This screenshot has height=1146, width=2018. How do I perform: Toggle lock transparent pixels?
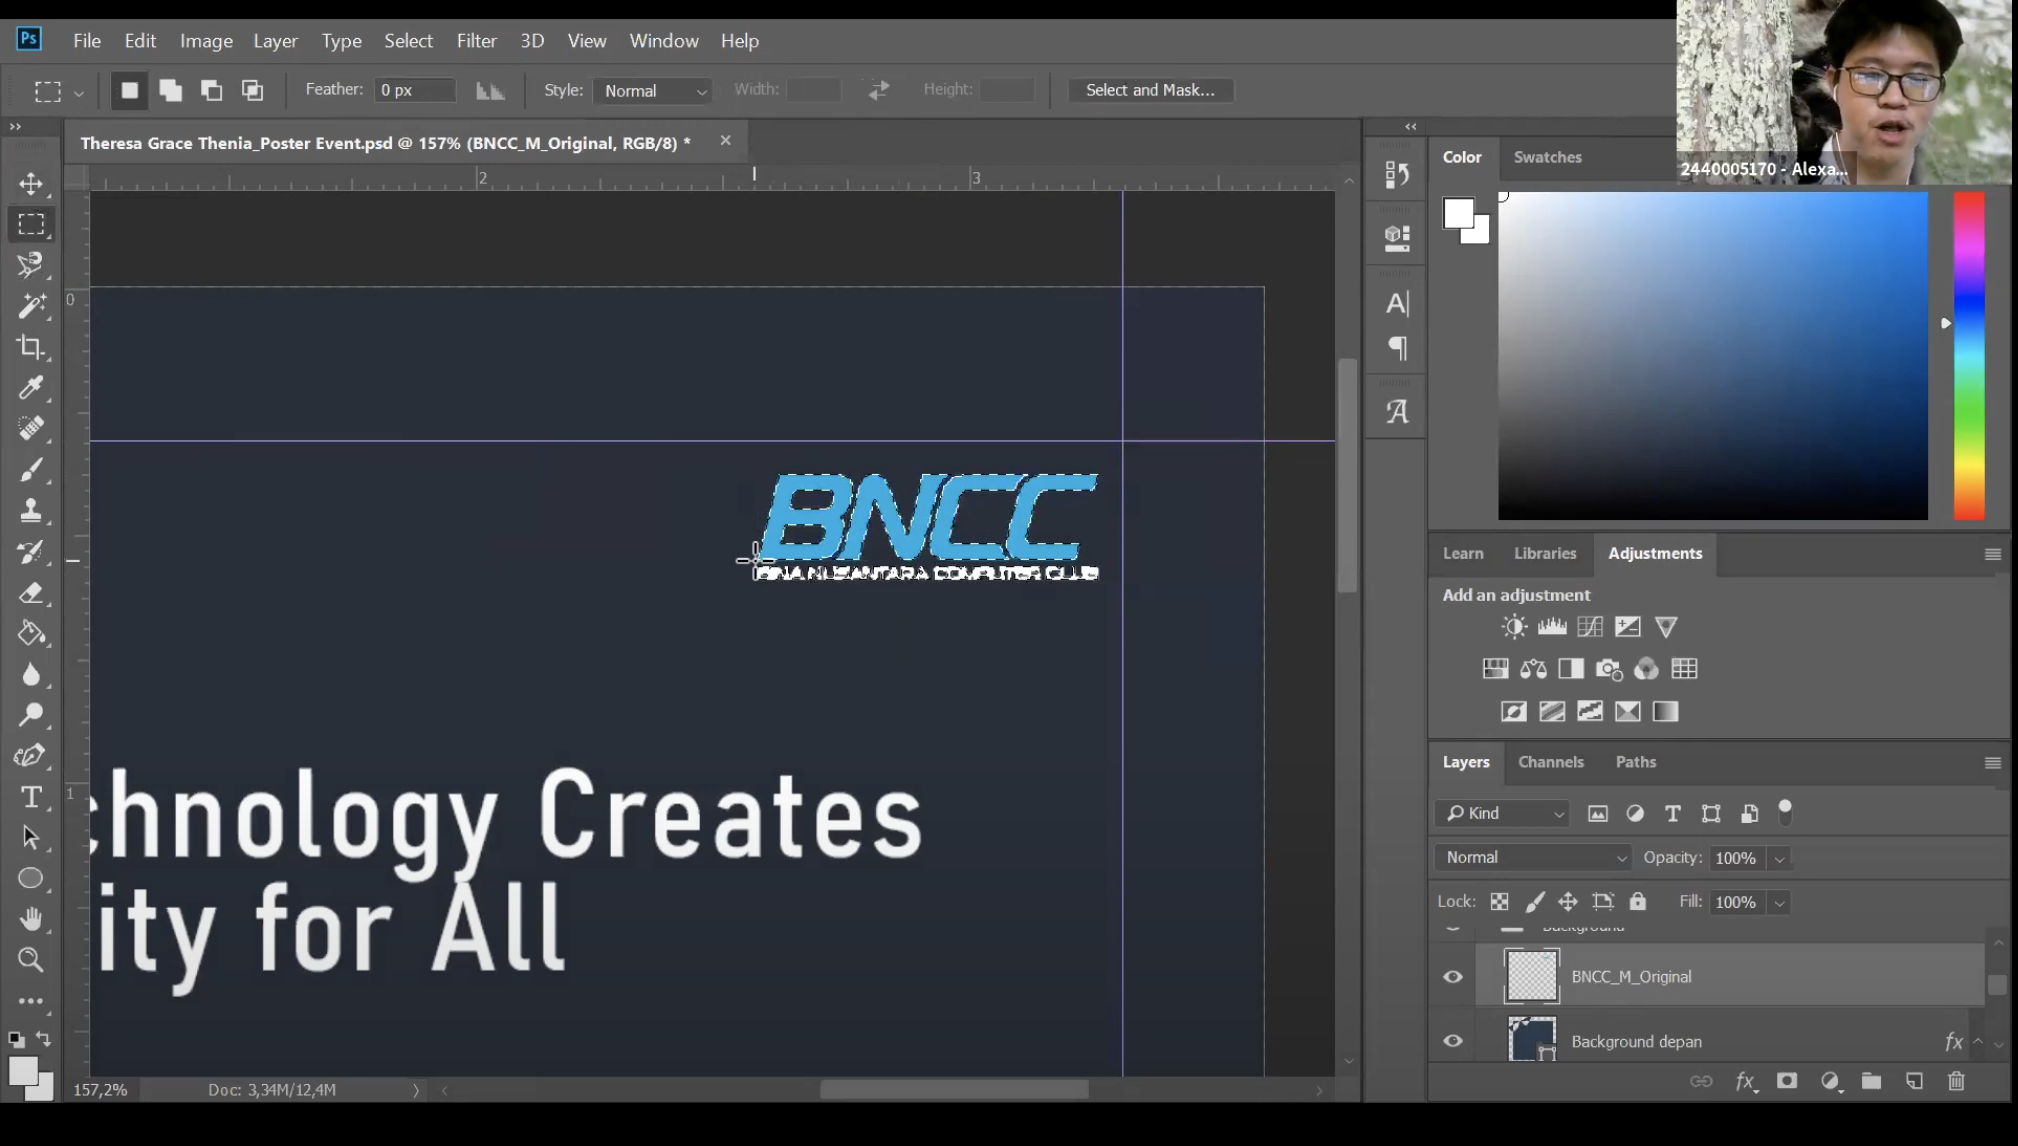1499,901
